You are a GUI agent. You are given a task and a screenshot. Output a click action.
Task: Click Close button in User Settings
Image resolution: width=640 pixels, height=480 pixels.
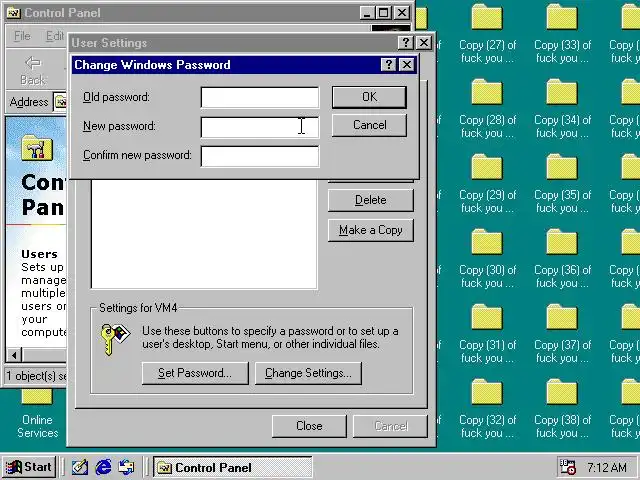coord(309,426)
